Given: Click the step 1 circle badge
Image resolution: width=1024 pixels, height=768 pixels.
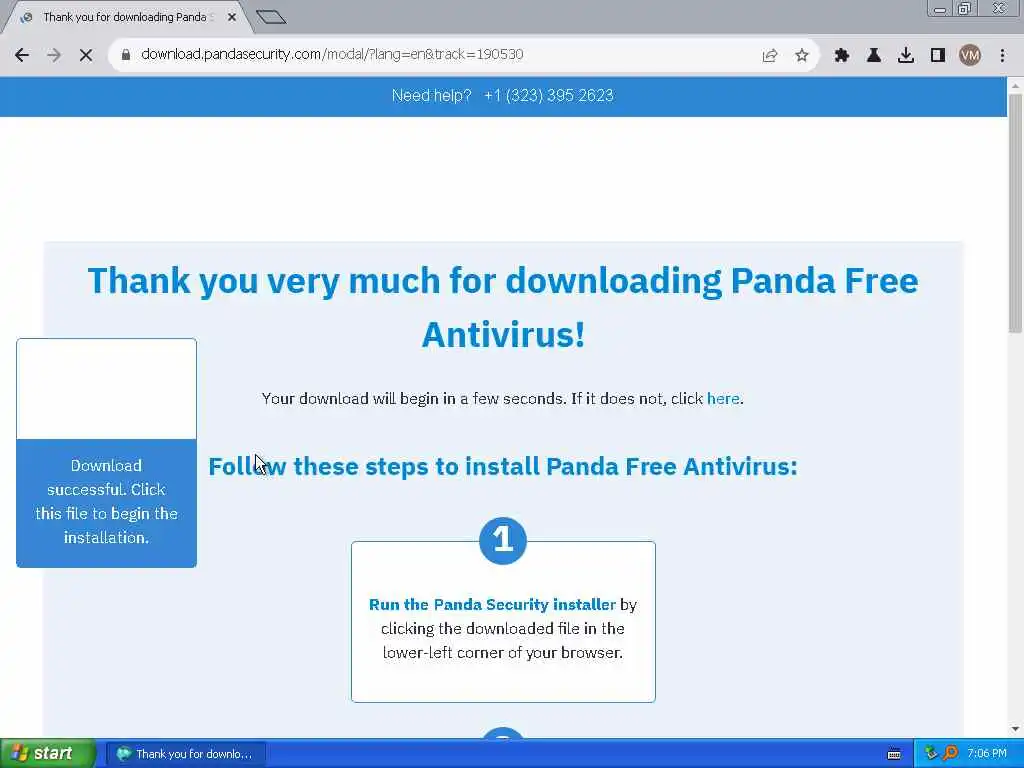Looking at the screenshot, I should point(503,540).
